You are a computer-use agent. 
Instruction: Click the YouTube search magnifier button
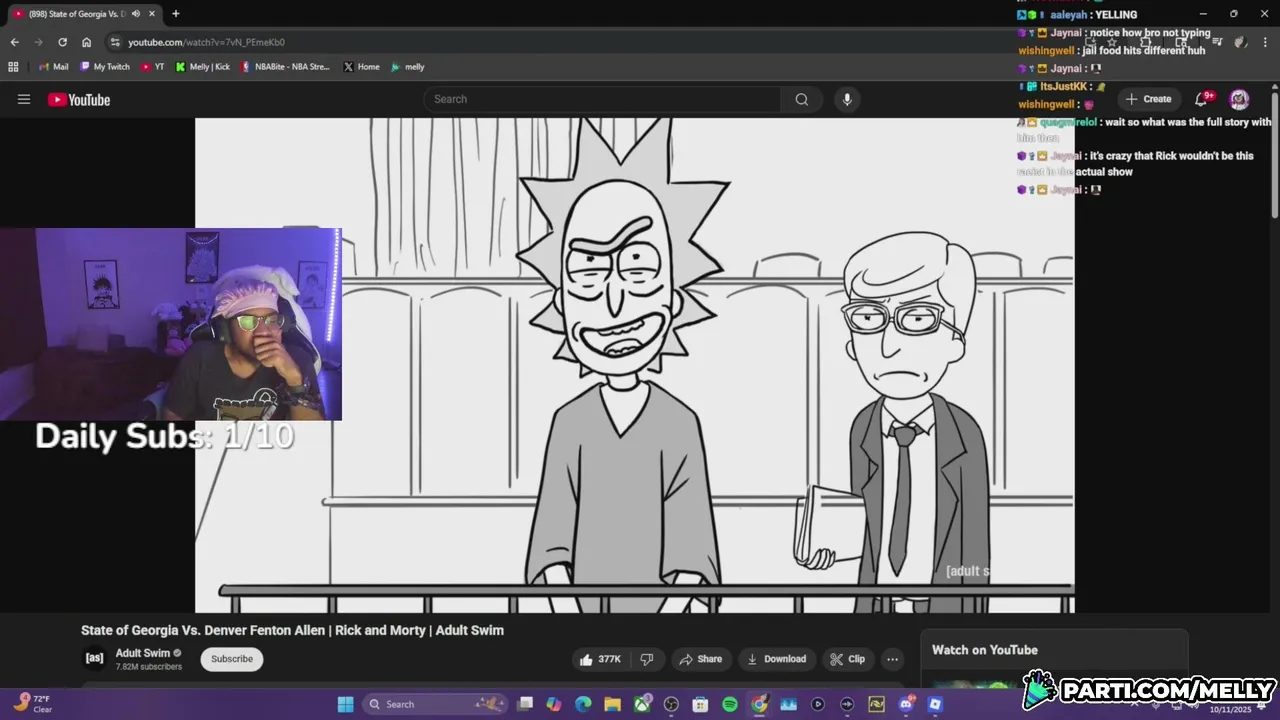tap(801, 99)
